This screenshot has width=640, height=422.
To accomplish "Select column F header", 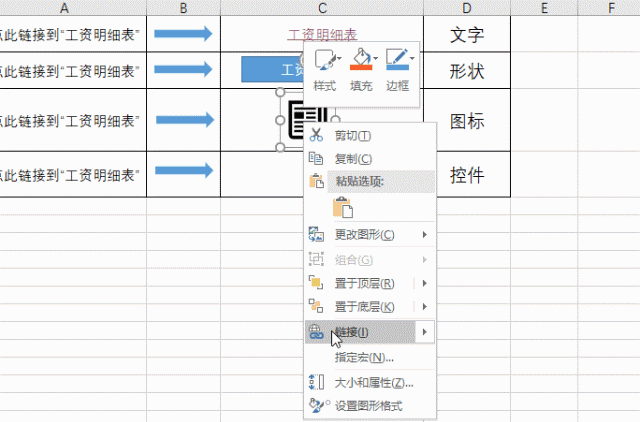I will 611,8.
